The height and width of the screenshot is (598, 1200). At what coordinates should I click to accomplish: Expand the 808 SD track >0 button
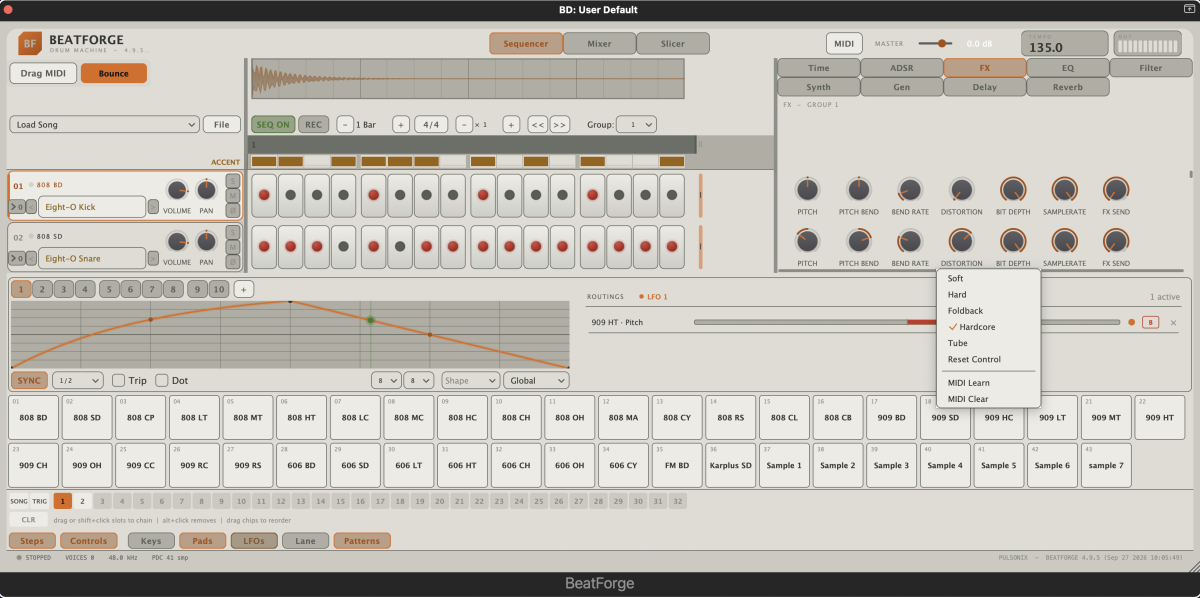pyautogui.click(x=16, y=258)
